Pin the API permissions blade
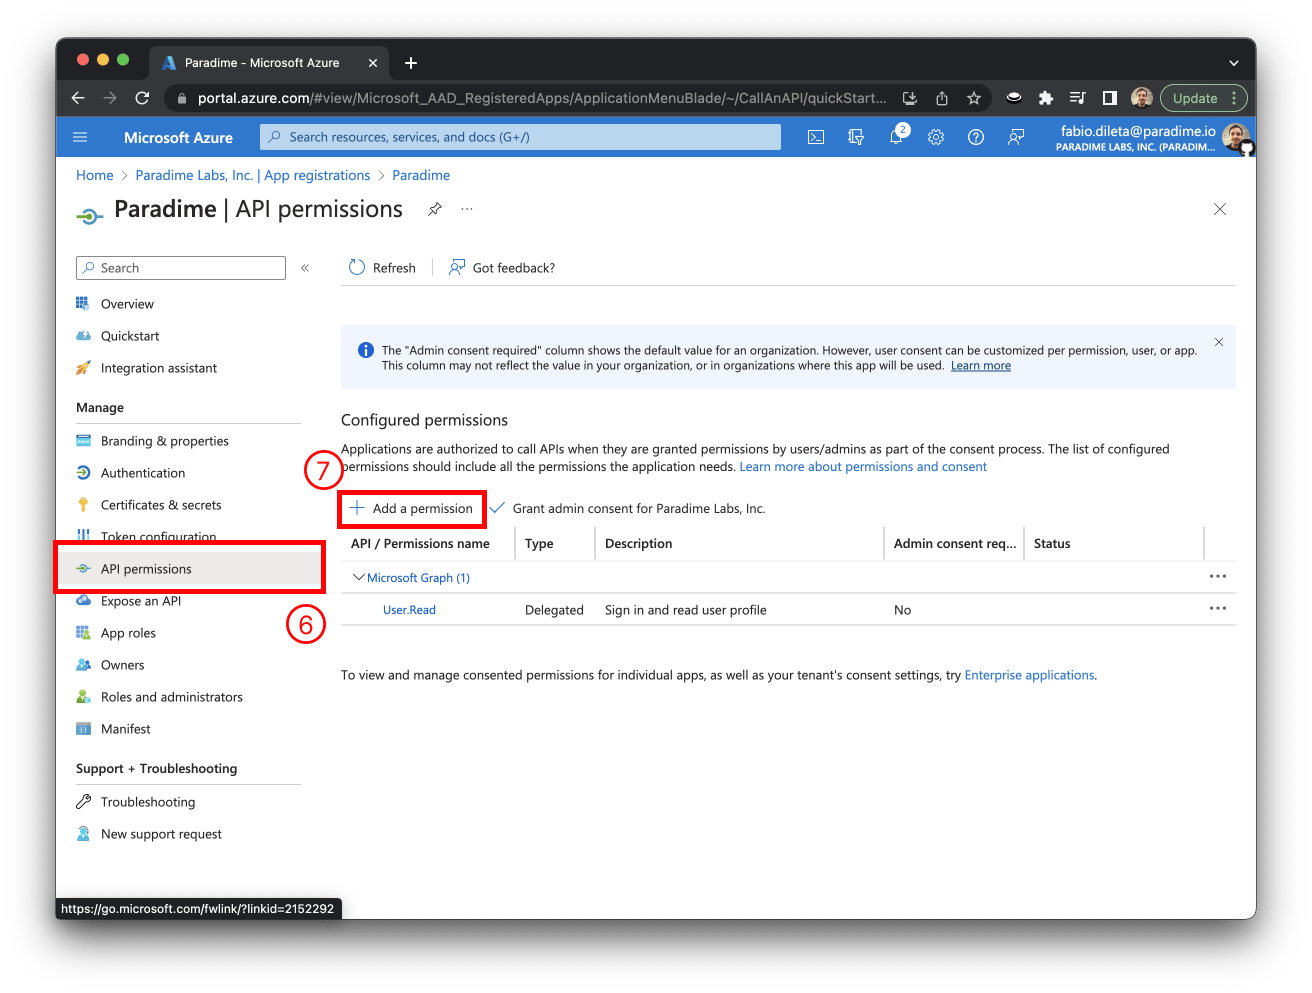The width and height of the screenshot is (1312, 993). (435, 209)
